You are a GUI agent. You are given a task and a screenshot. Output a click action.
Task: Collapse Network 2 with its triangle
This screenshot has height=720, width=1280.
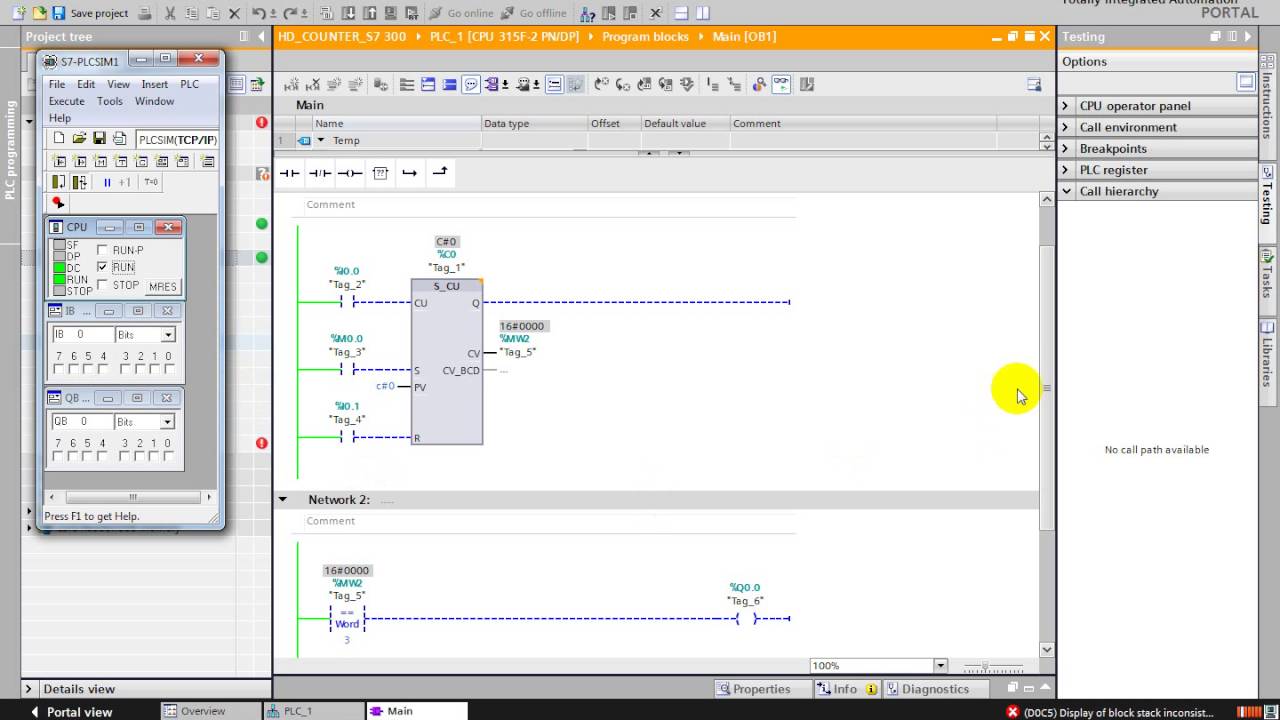pyautogui.click(x=283, y=499)
